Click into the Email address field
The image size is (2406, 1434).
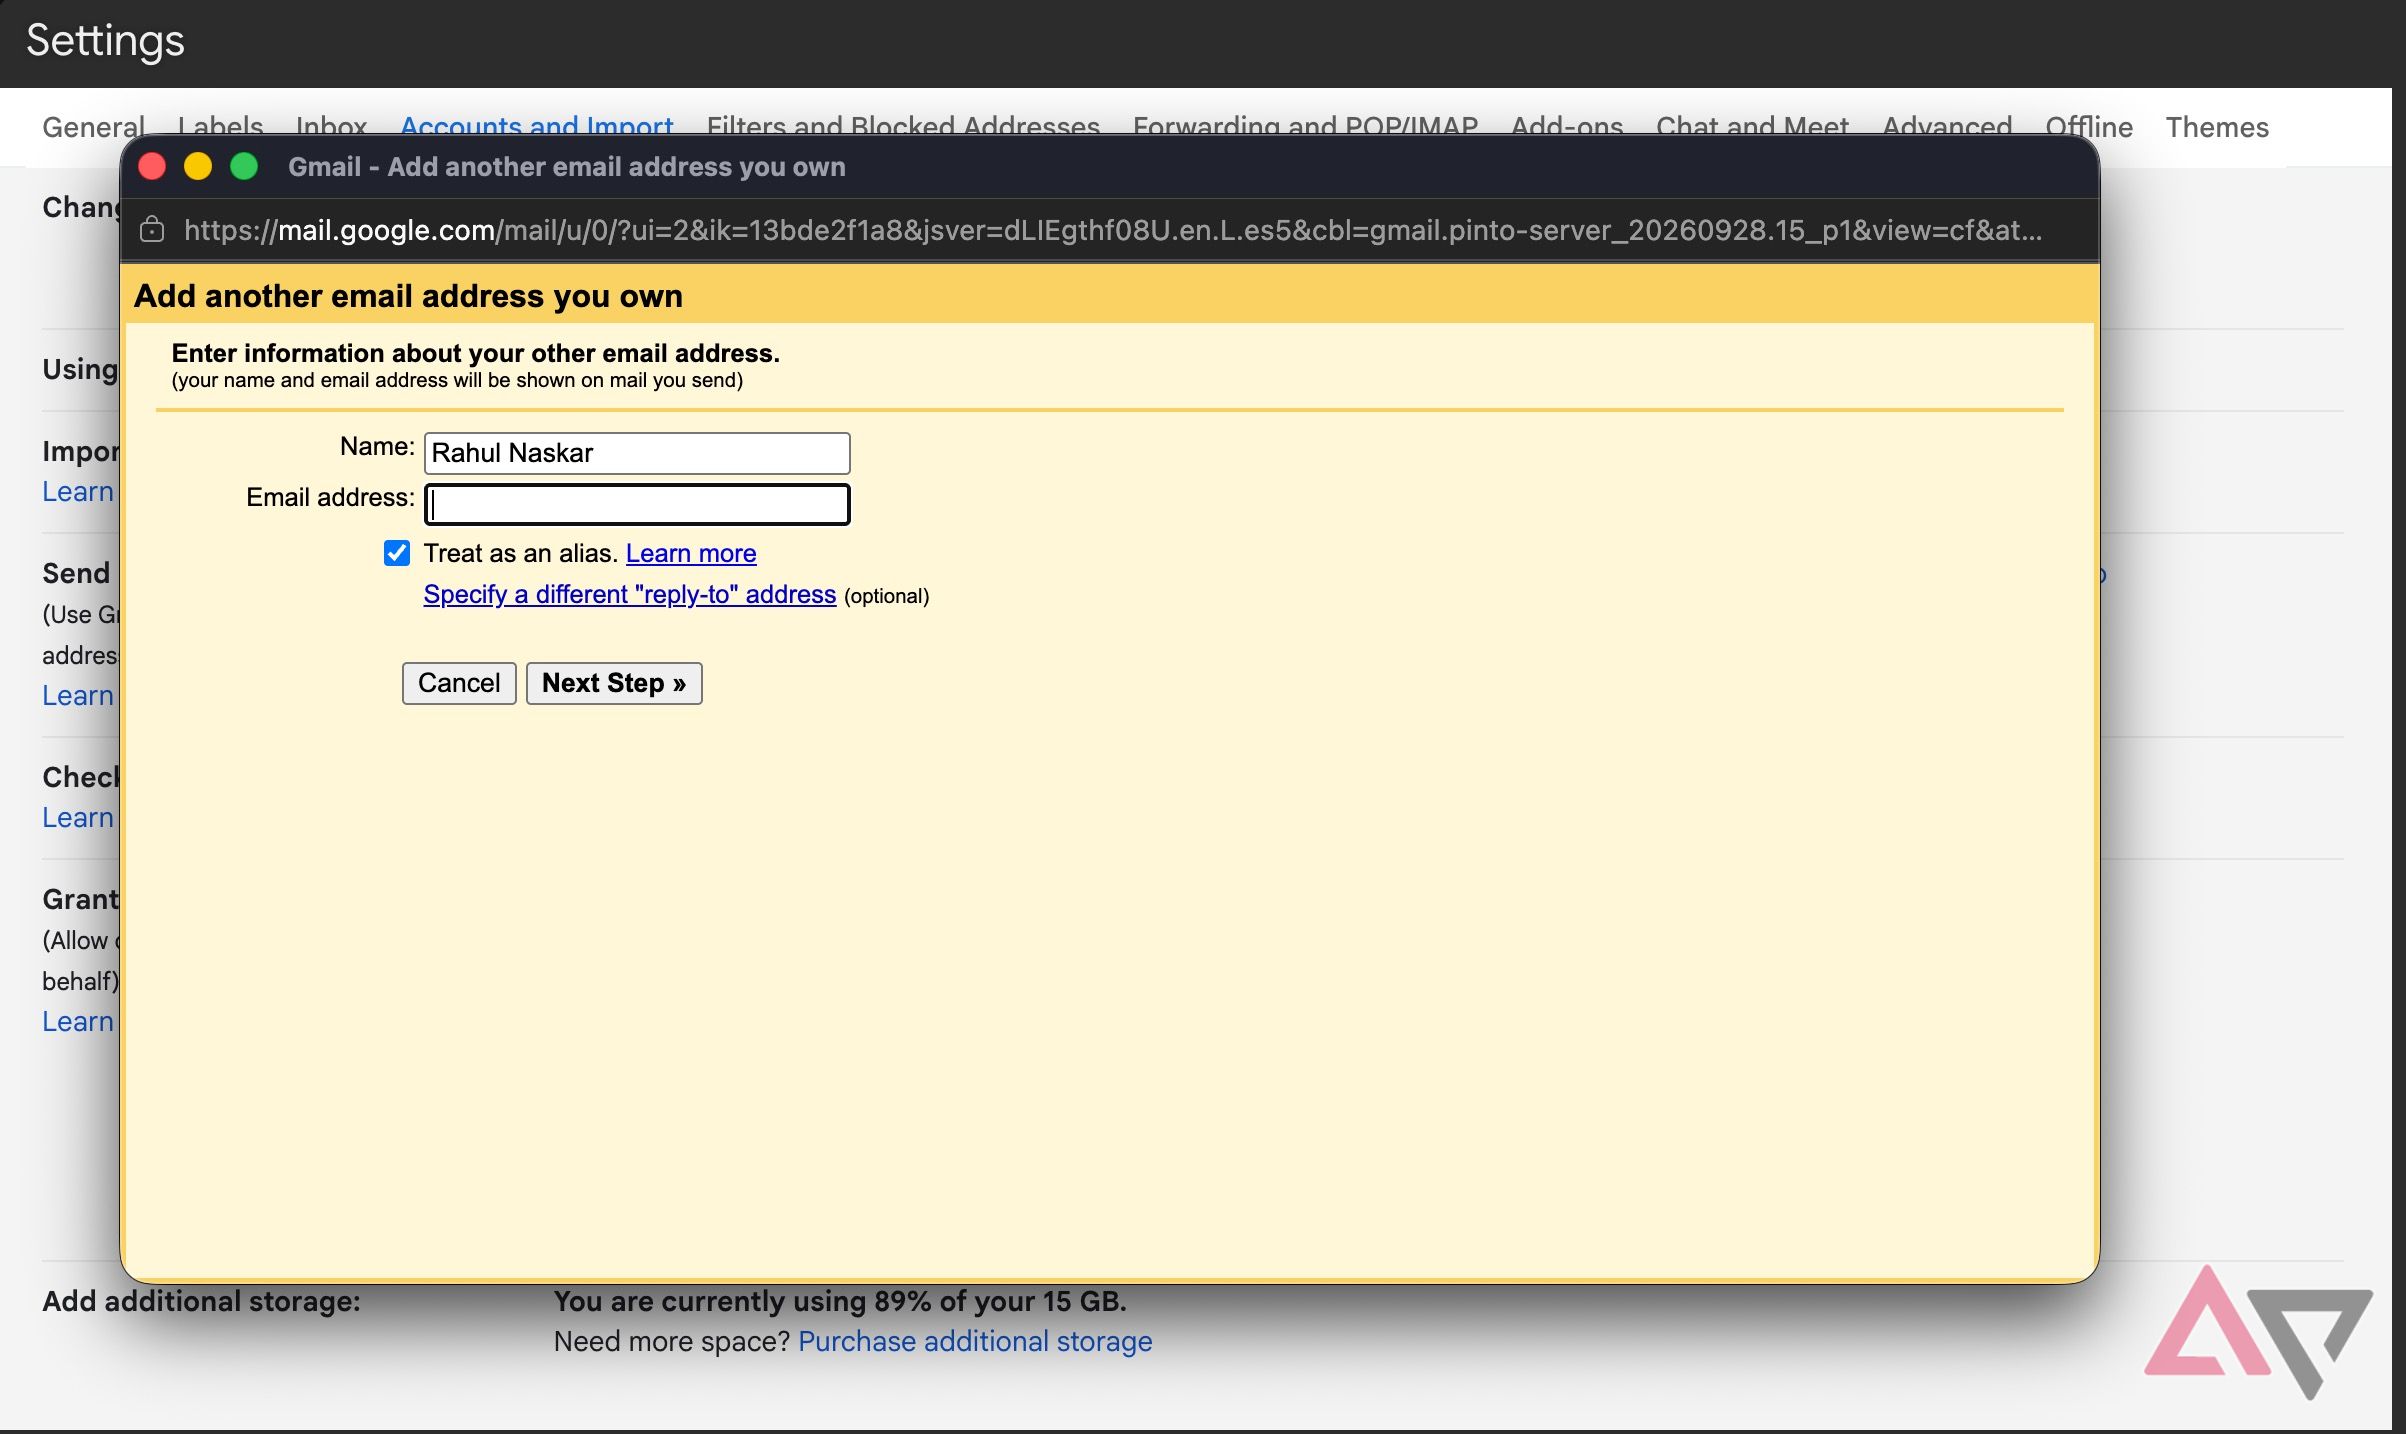click(637, 504)
